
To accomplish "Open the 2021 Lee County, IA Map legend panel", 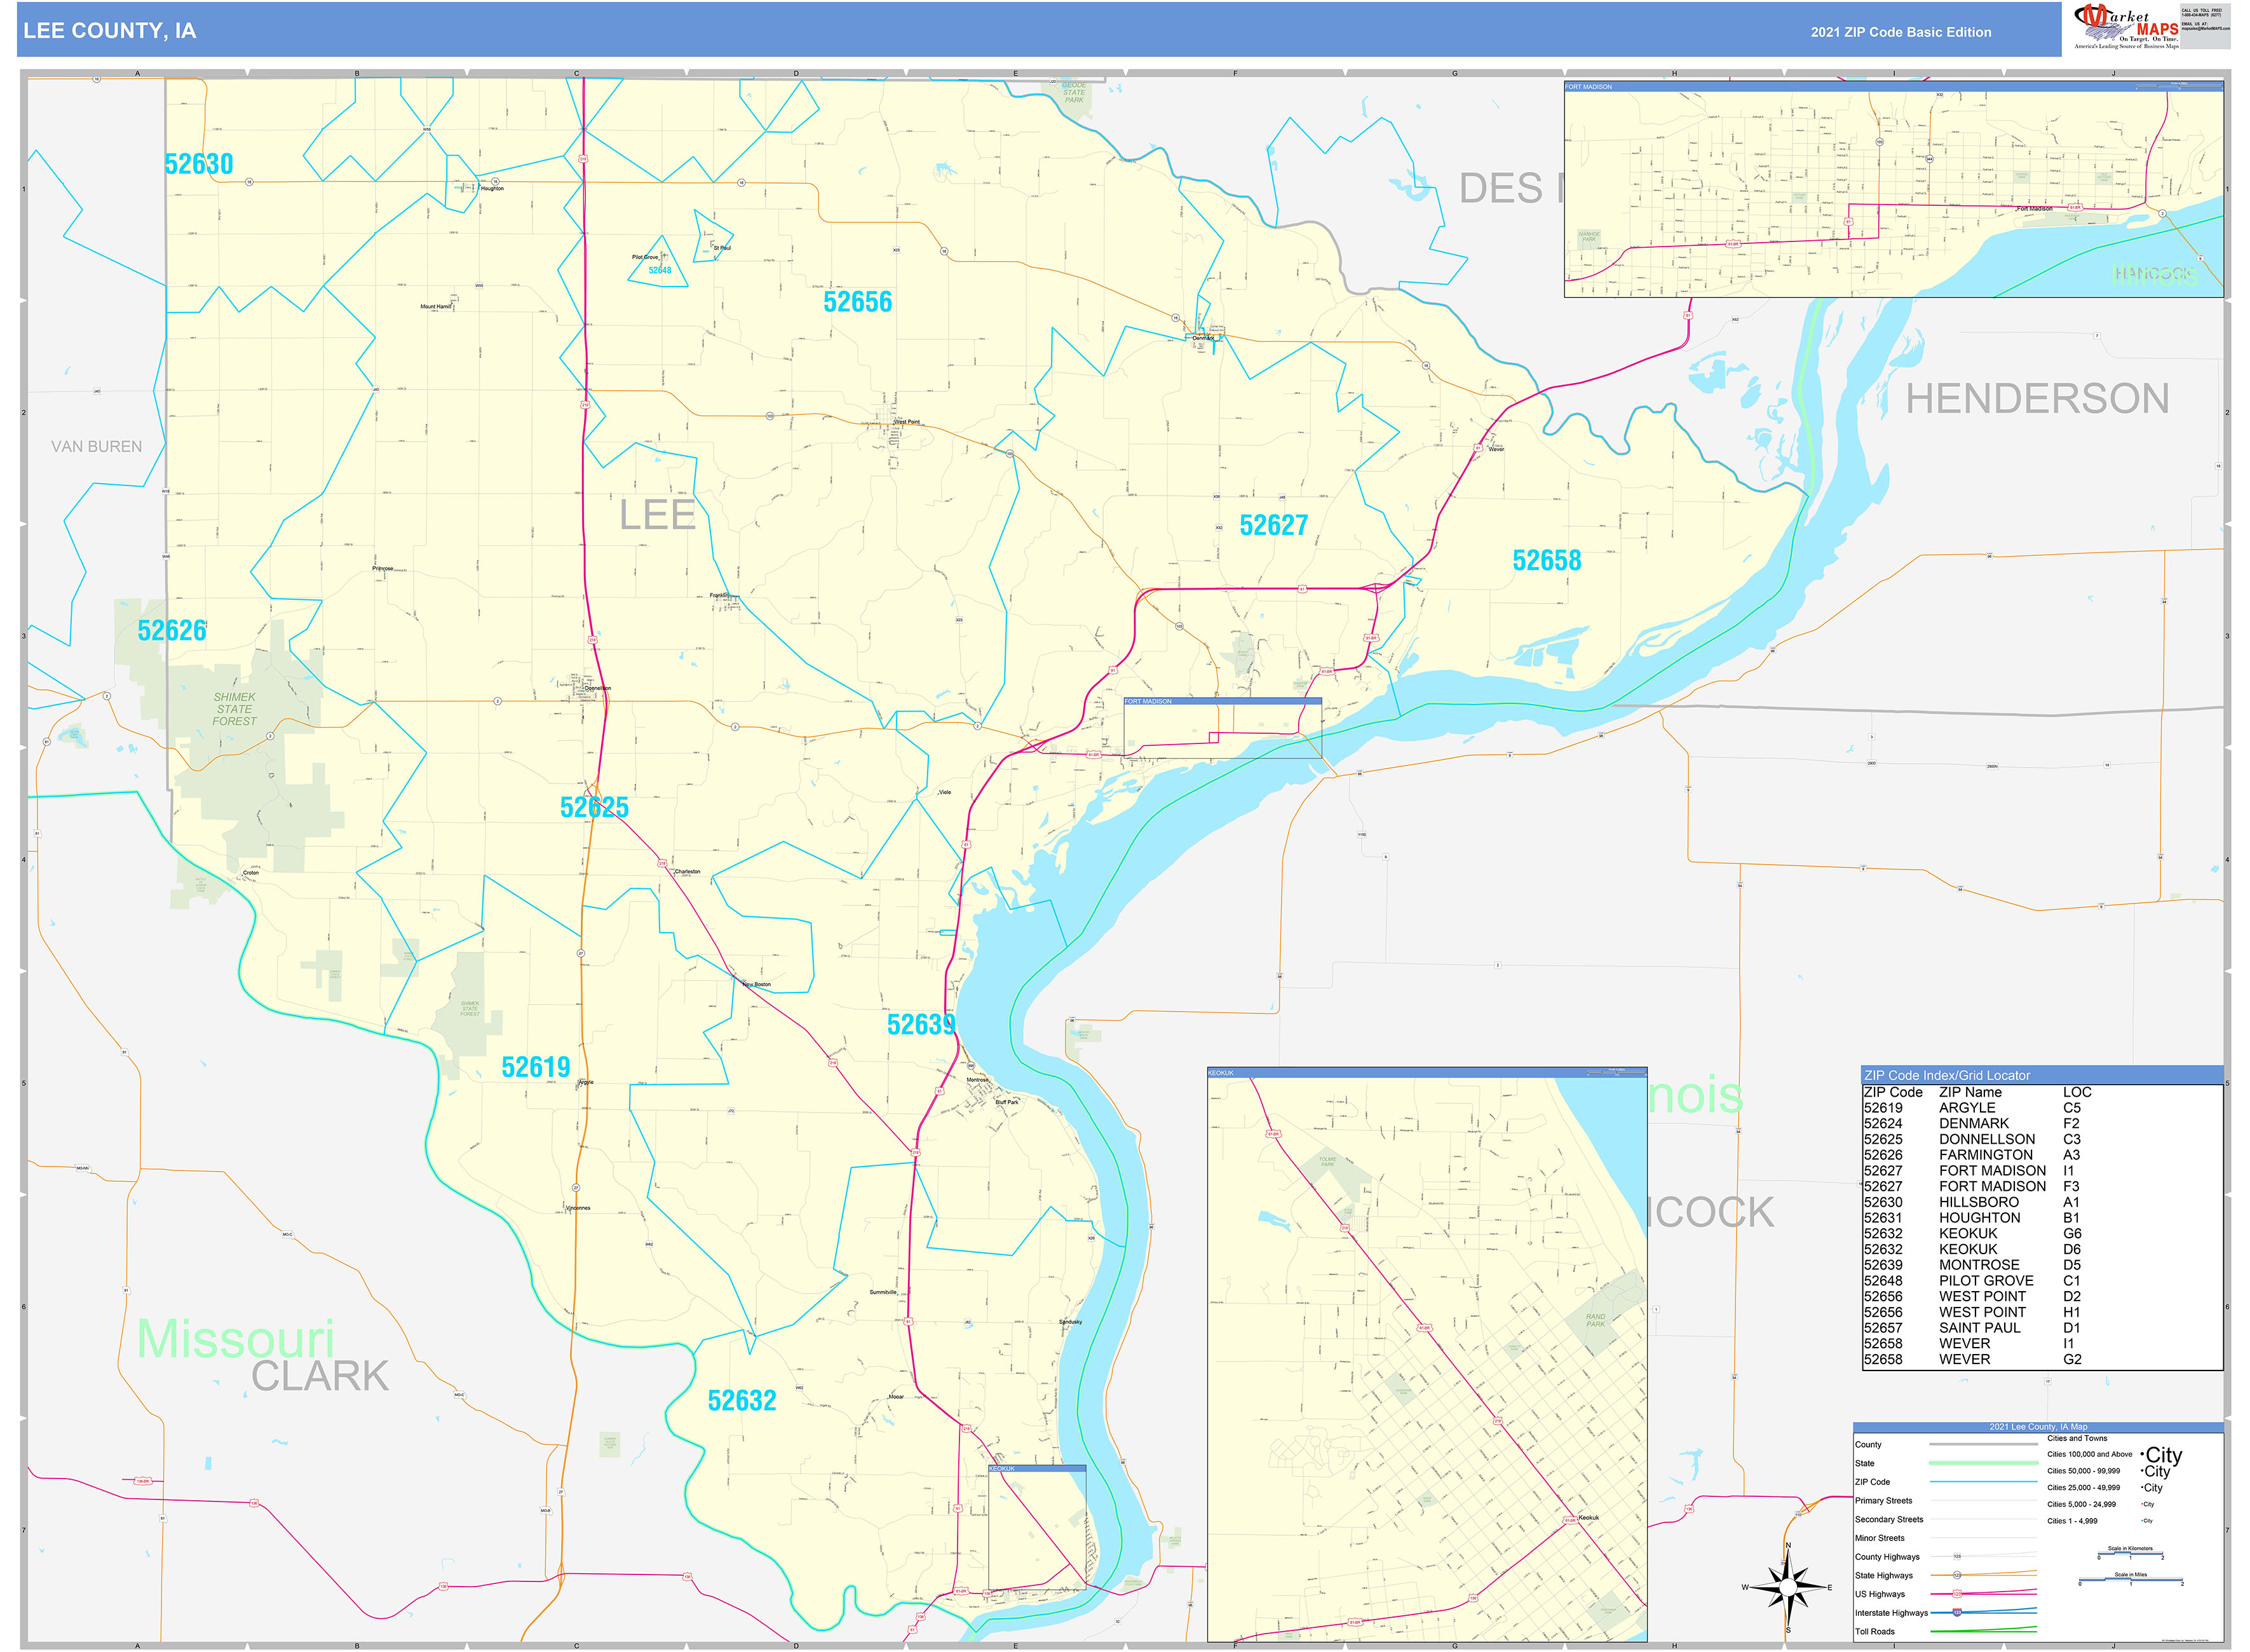I will 2038,1426.
